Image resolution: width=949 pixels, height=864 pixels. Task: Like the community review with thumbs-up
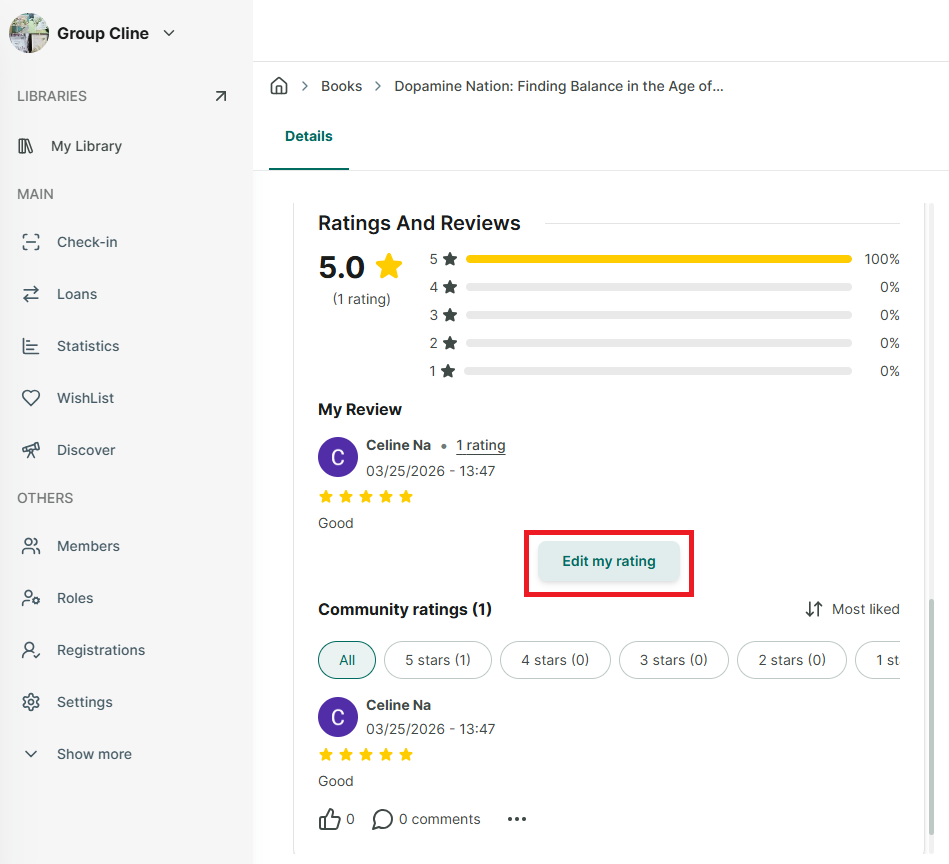coord(330,819)
